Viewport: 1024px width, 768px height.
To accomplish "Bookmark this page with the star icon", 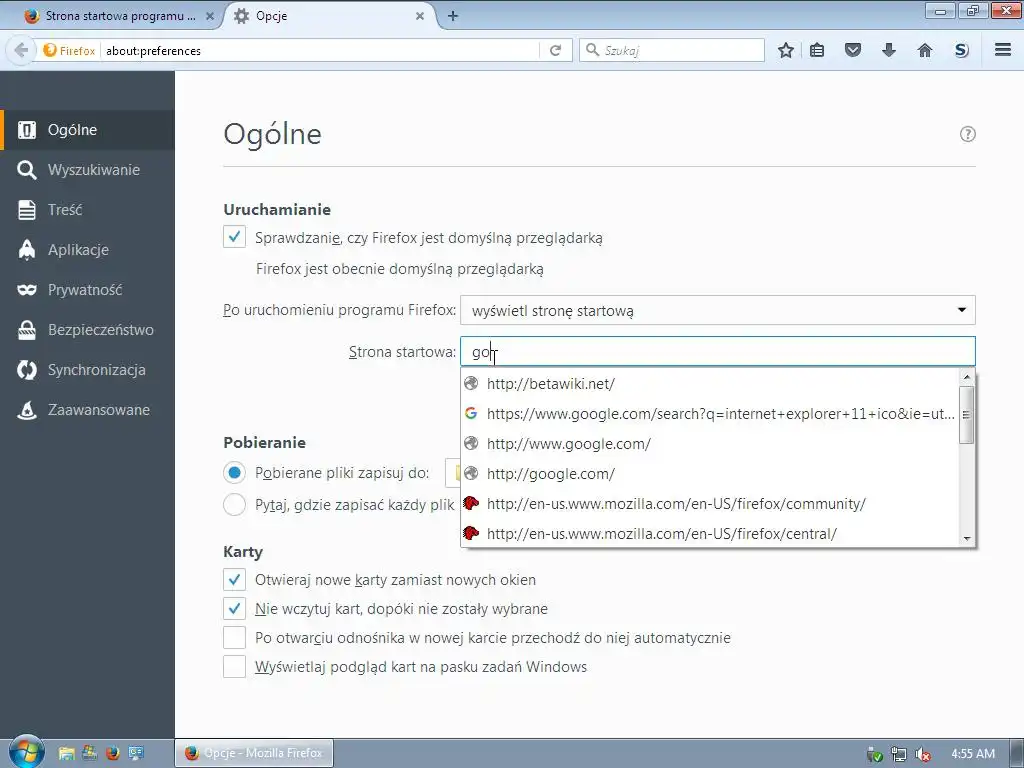I will pyautogui.click(x=786, y=50).
